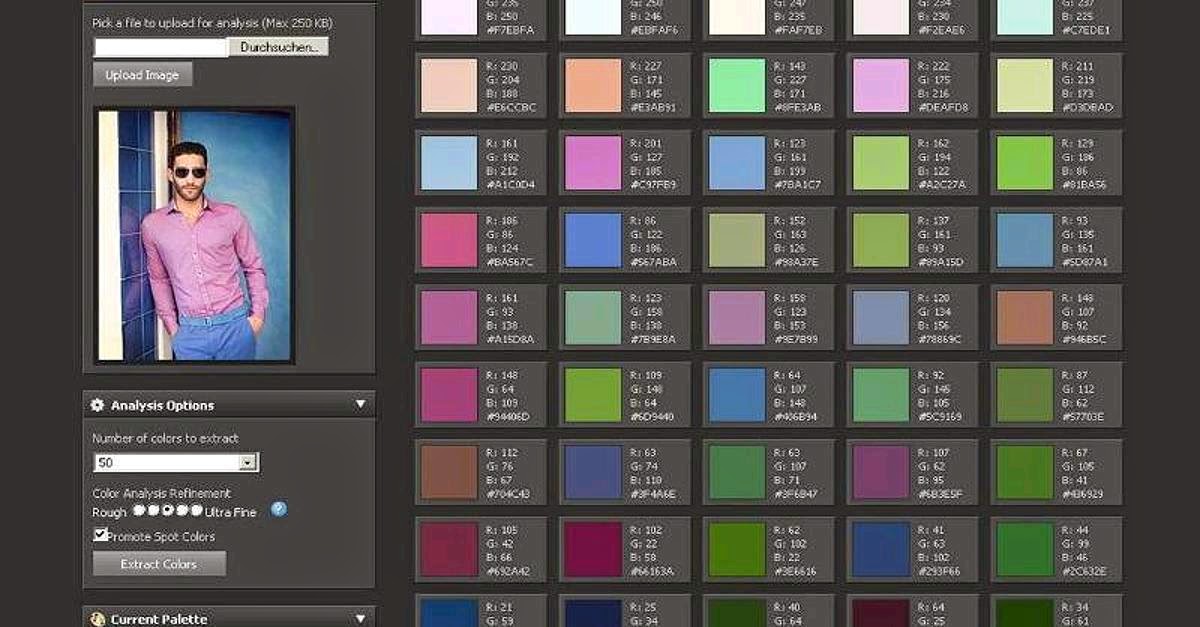
Task: Pick the sky blue swatch #7BA1C7
Action: pos(737,162)
